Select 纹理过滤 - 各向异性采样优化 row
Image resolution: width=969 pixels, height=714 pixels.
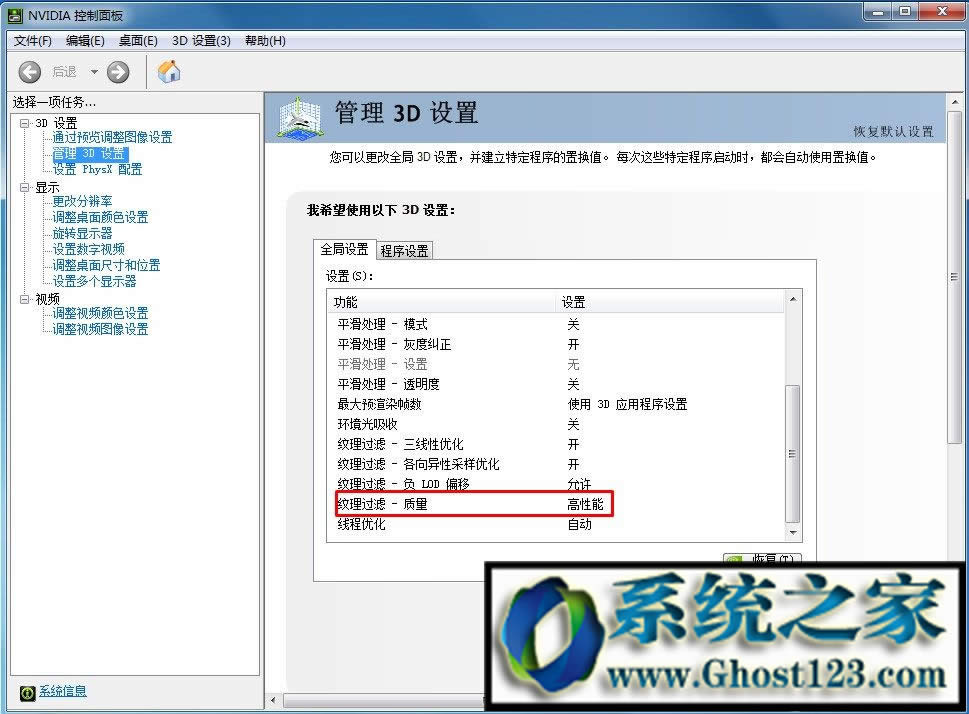[556, 464]
